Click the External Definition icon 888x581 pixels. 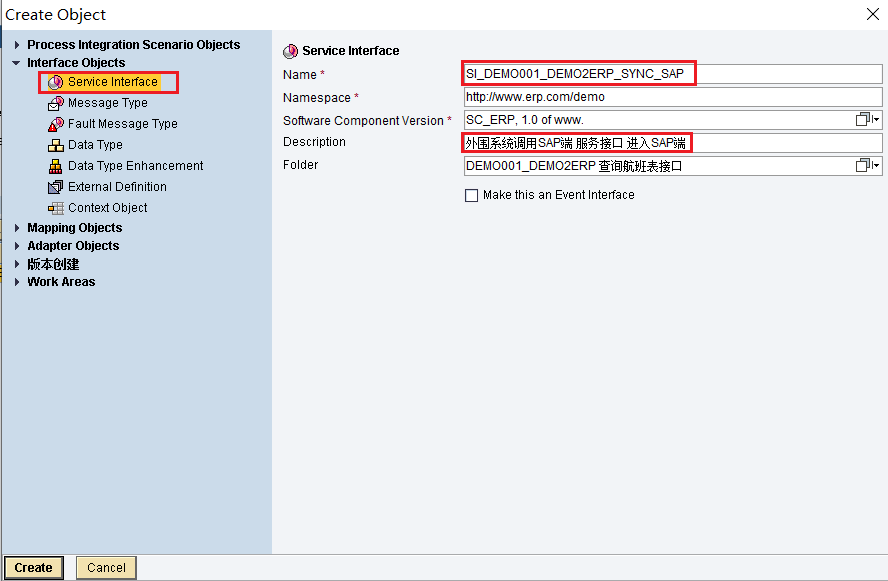pos(56,187)
